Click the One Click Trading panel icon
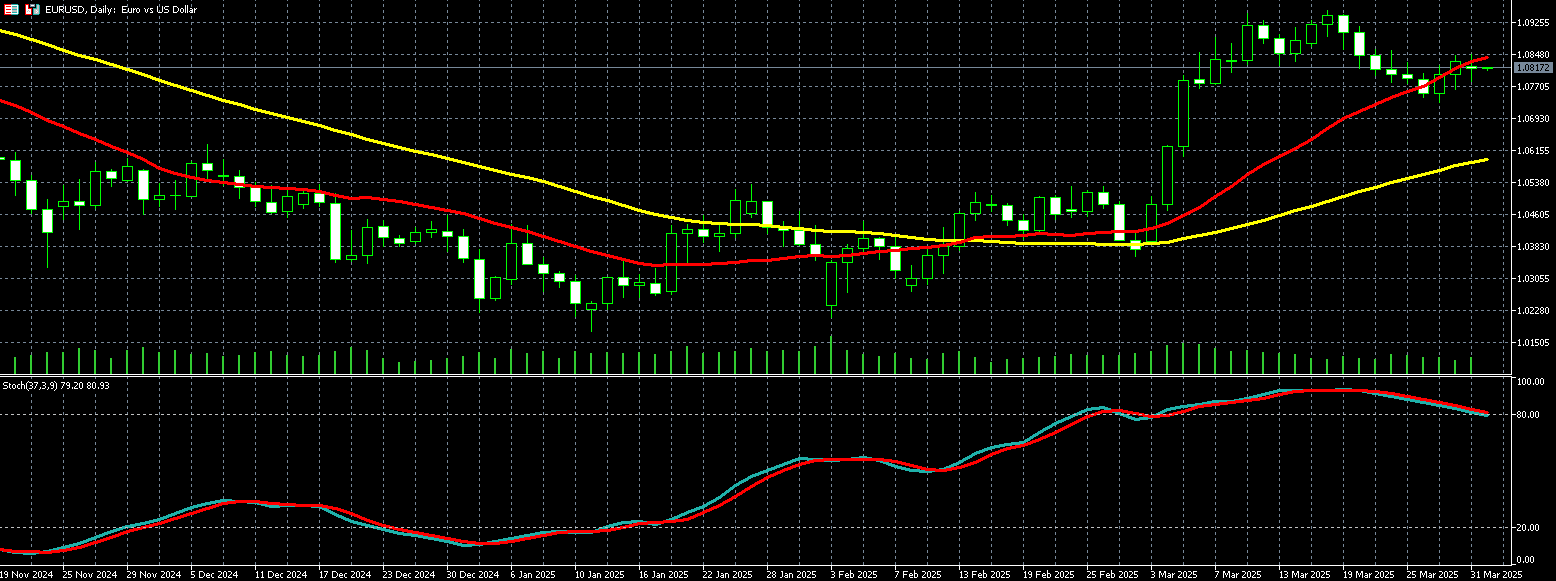The image size is (1556, 581). click(32, 9)
